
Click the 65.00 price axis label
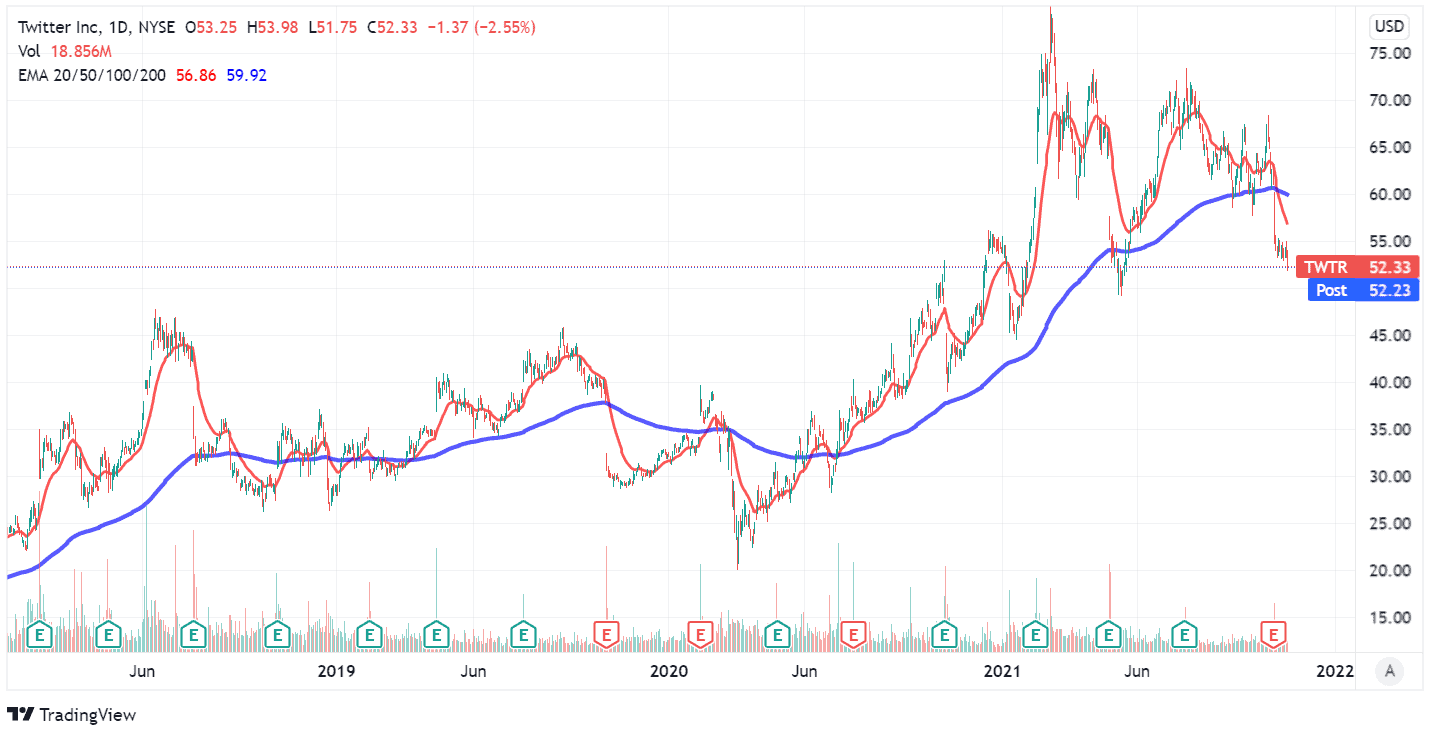tap(1390, 147)
